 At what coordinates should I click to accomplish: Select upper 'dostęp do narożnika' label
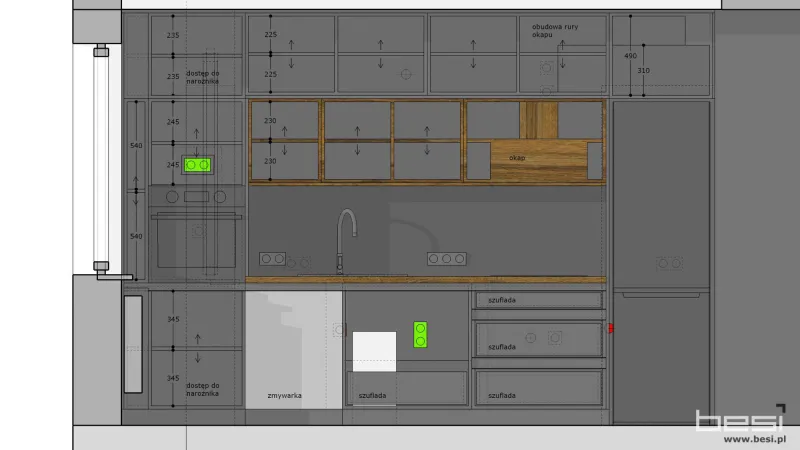point(203,77)
